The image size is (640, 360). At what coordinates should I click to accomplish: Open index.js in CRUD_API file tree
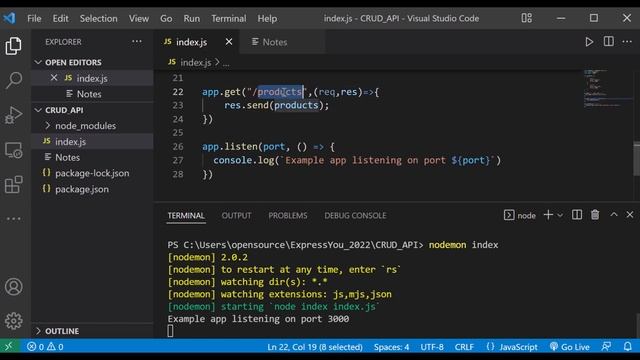point(92,142)
